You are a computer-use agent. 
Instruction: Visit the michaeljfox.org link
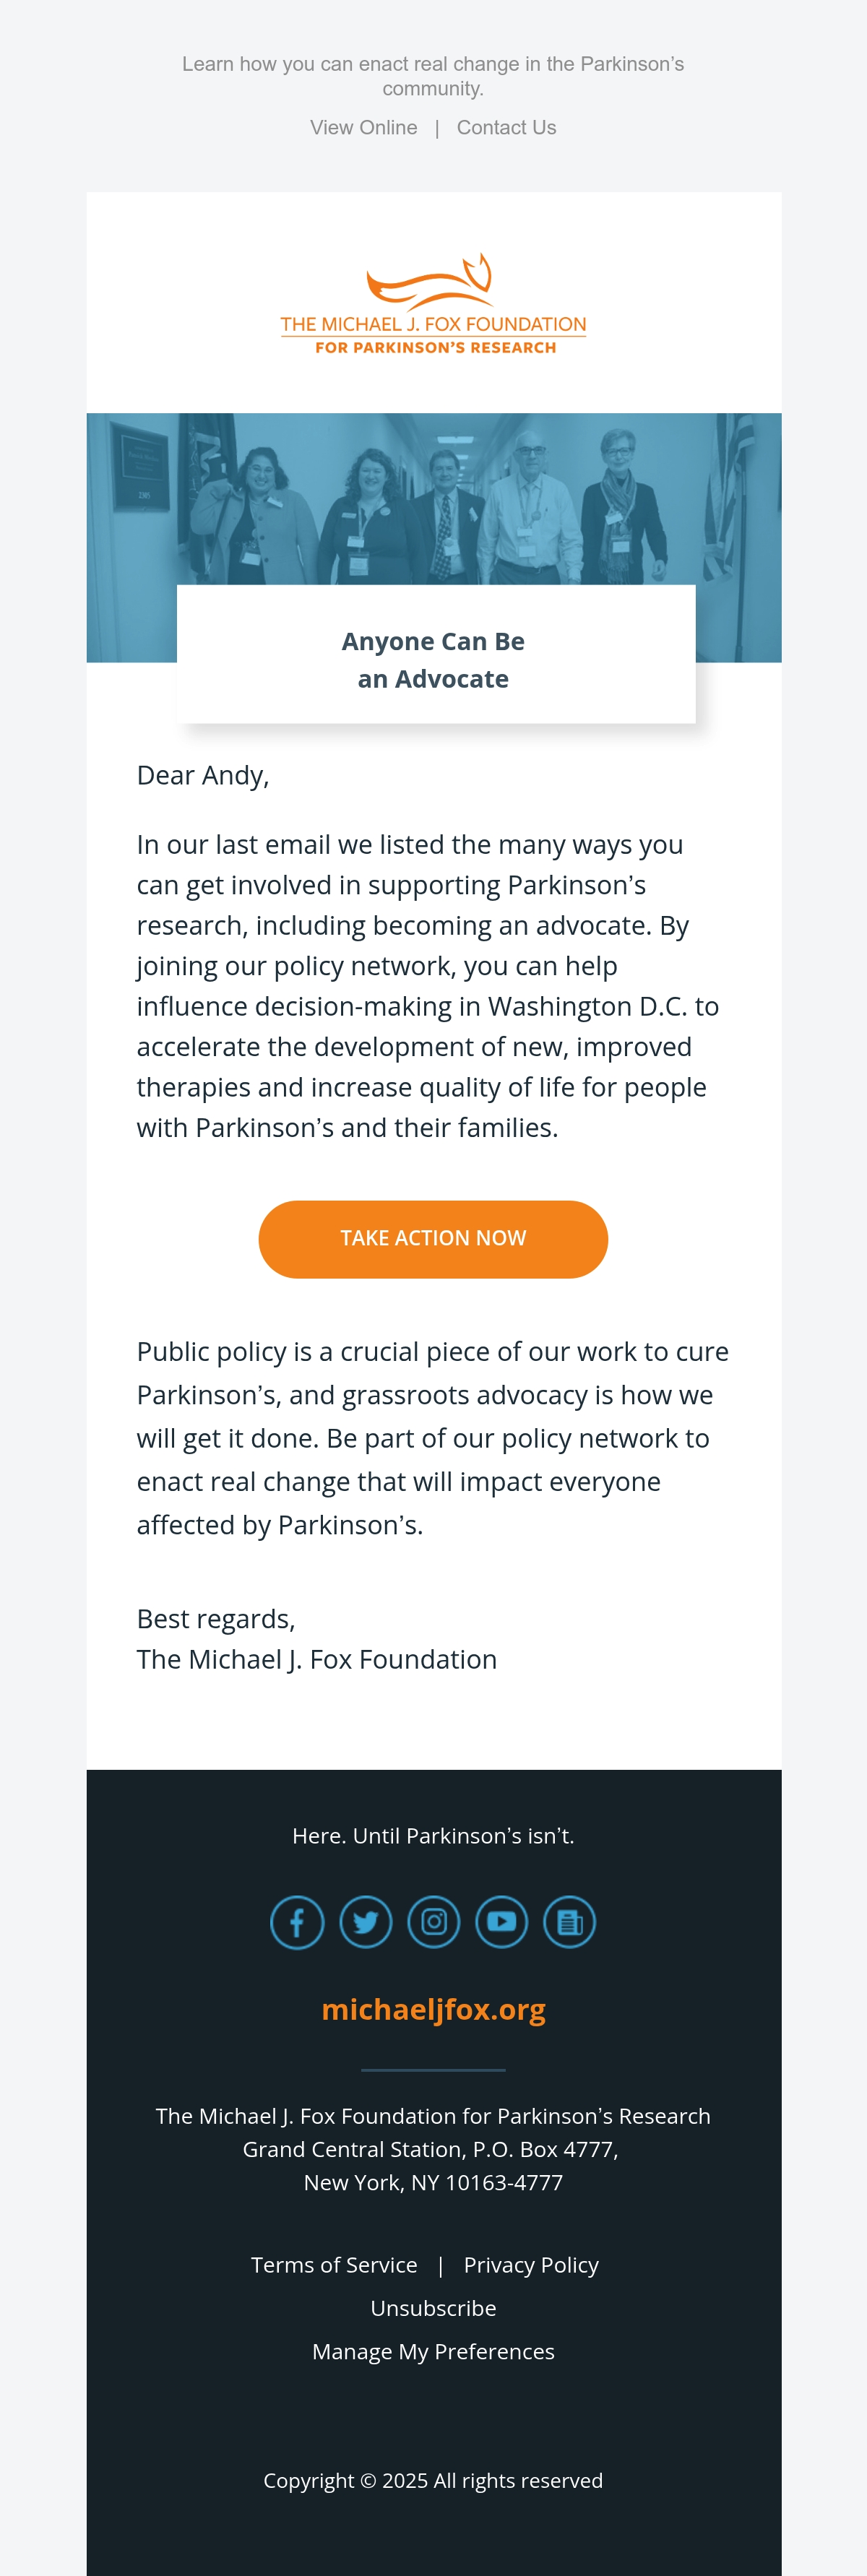tap(433, 2008)
